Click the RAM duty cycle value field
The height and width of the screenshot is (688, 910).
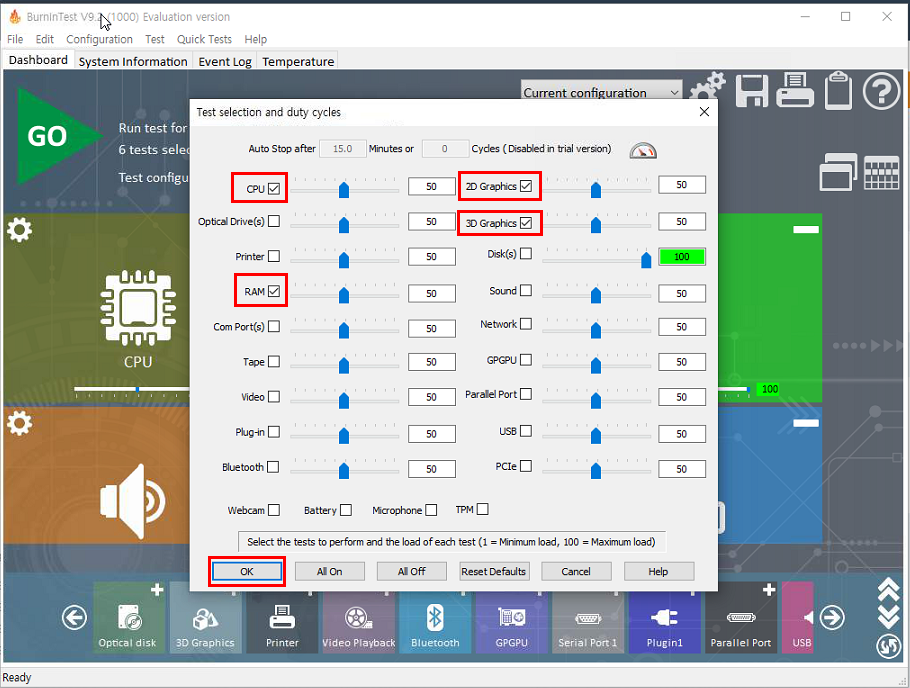431,293
